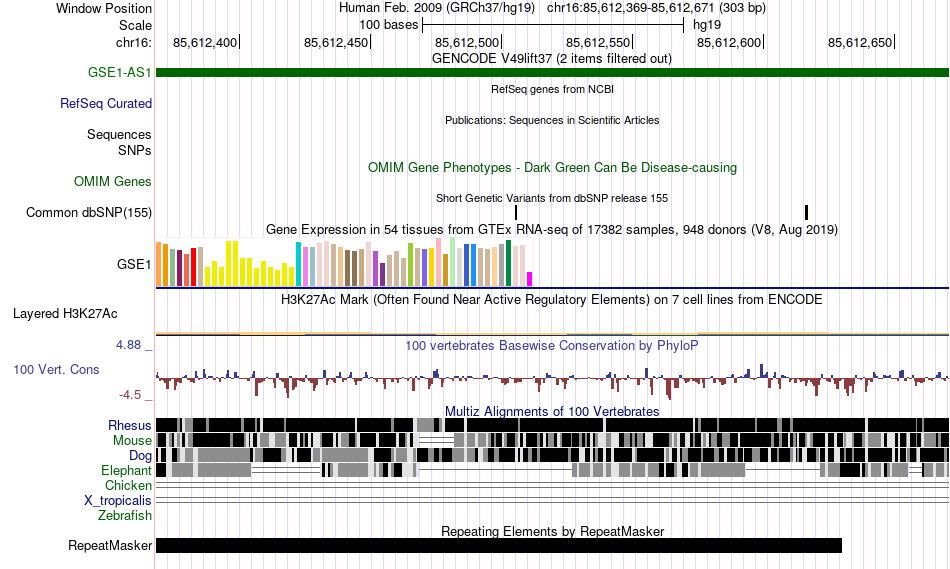
Task: Click the SNPs track label
Action: coord(135,150)
